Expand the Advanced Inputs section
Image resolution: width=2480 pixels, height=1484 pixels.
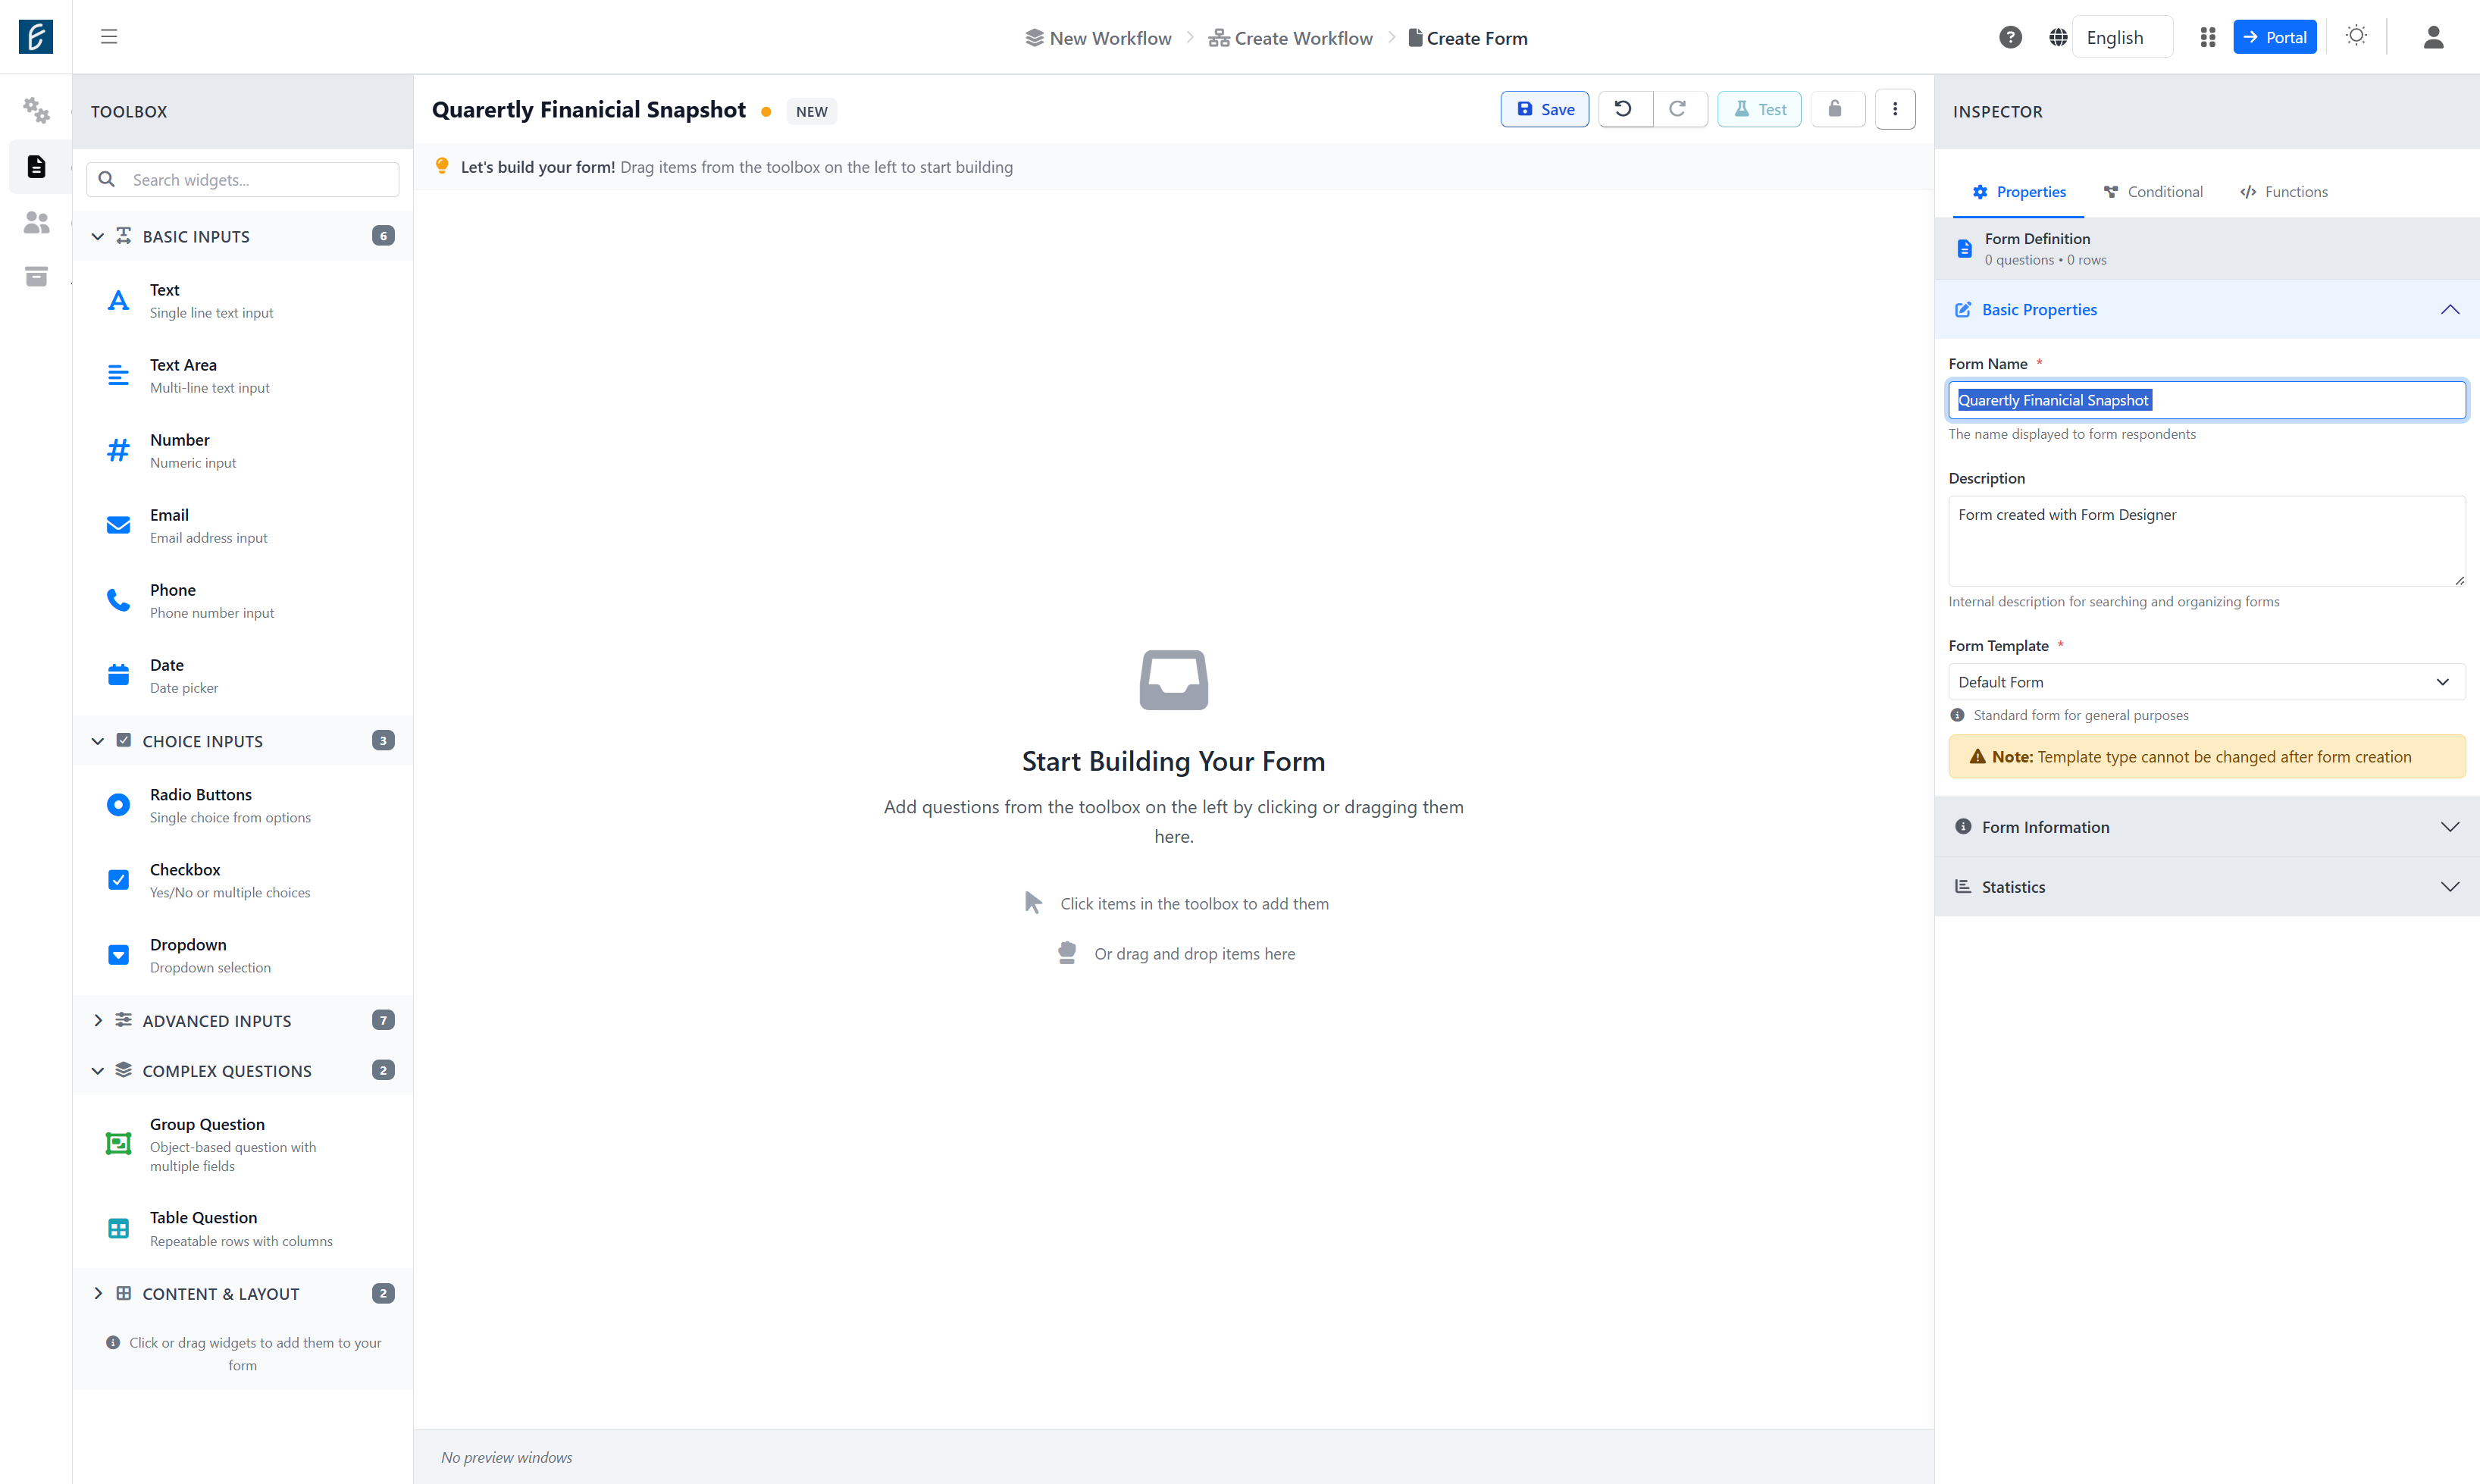pyautogui.click(x=243, y=1020)
